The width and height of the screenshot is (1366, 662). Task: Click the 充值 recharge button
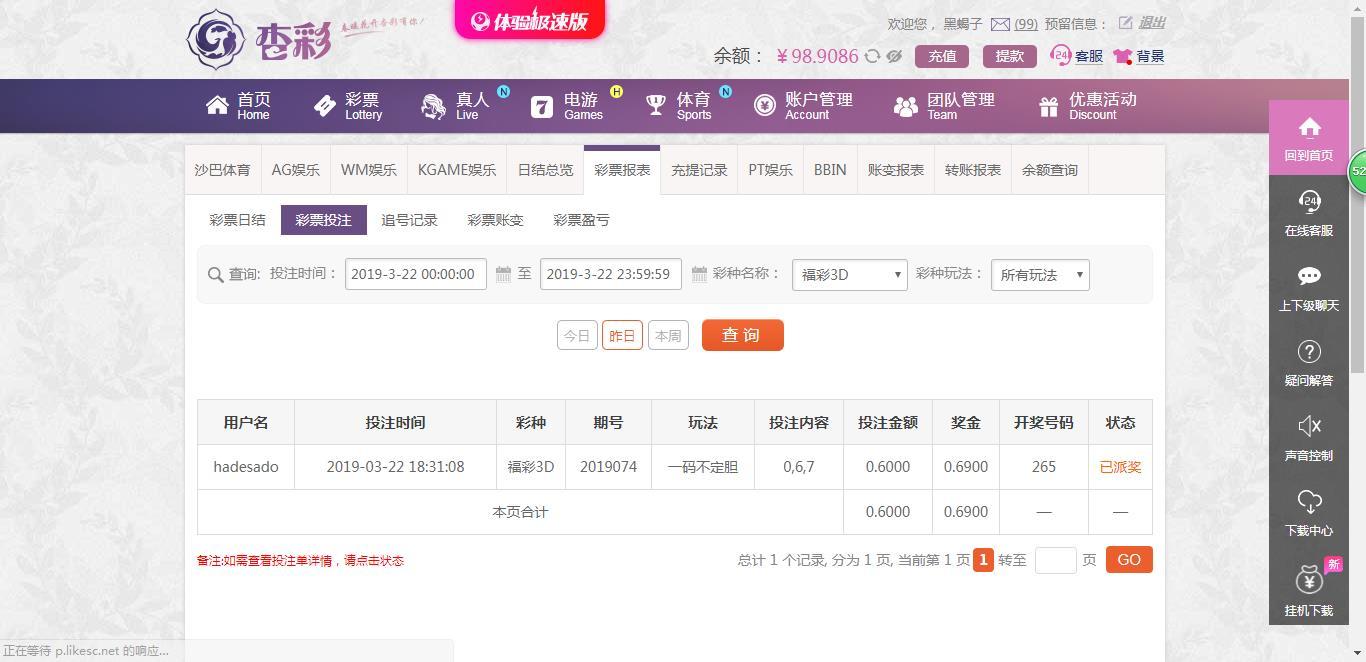pos(942,56)
